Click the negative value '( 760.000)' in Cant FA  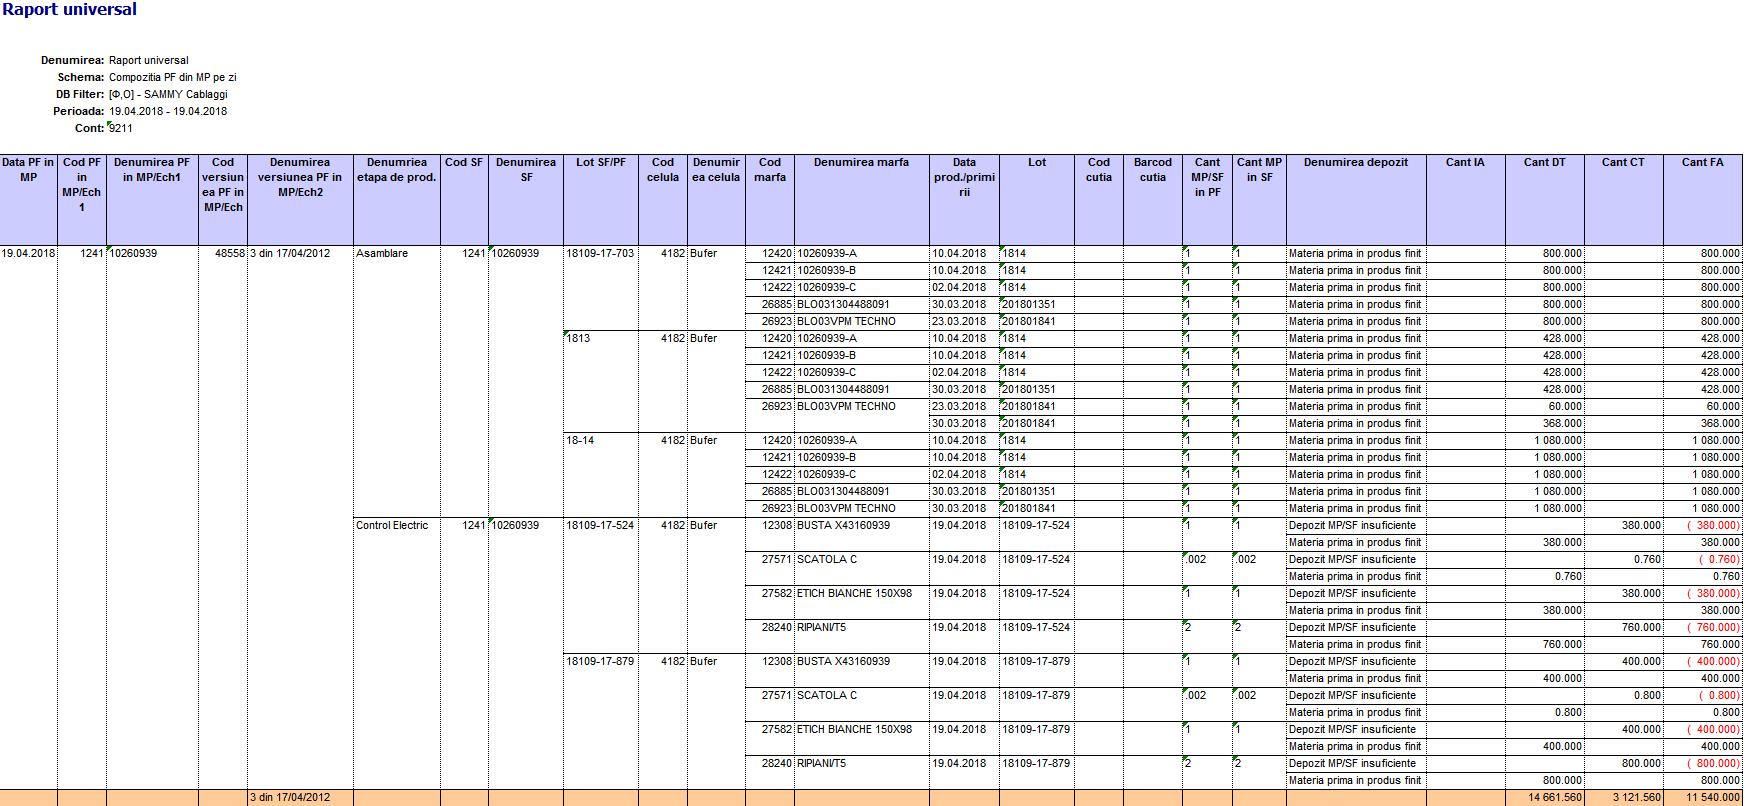[x=1713, y=627]
